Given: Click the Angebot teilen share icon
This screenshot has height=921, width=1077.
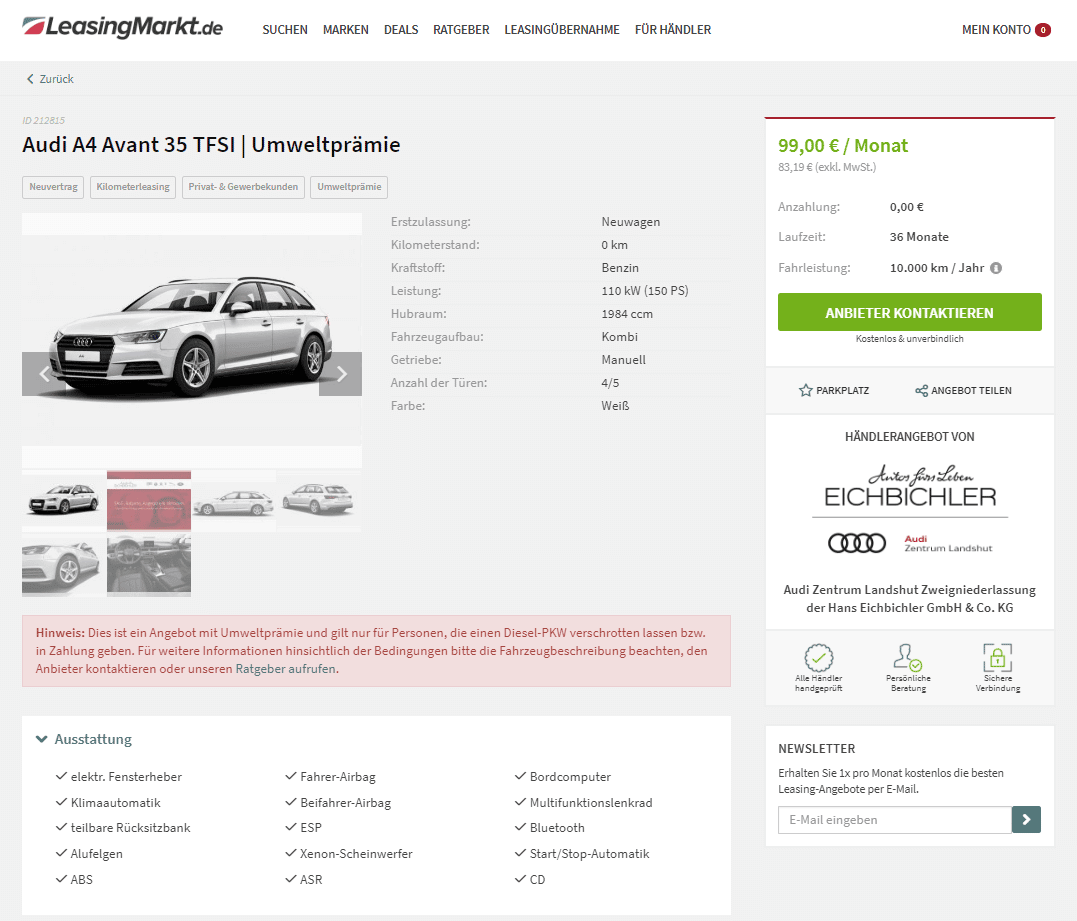Looking at the screenshot, I should pyautogui.click(x=921, y=391).
